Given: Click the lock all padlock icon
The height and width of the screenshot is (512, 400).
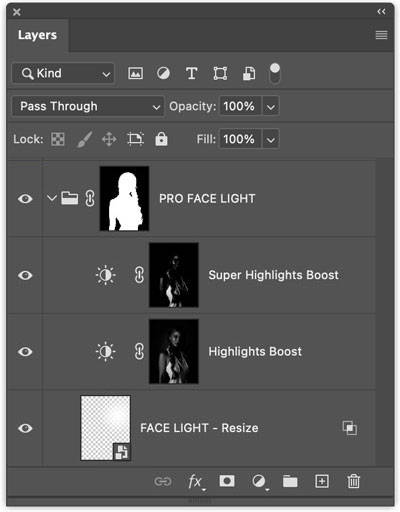Looking at the screenshot, I should coord(161,139).
